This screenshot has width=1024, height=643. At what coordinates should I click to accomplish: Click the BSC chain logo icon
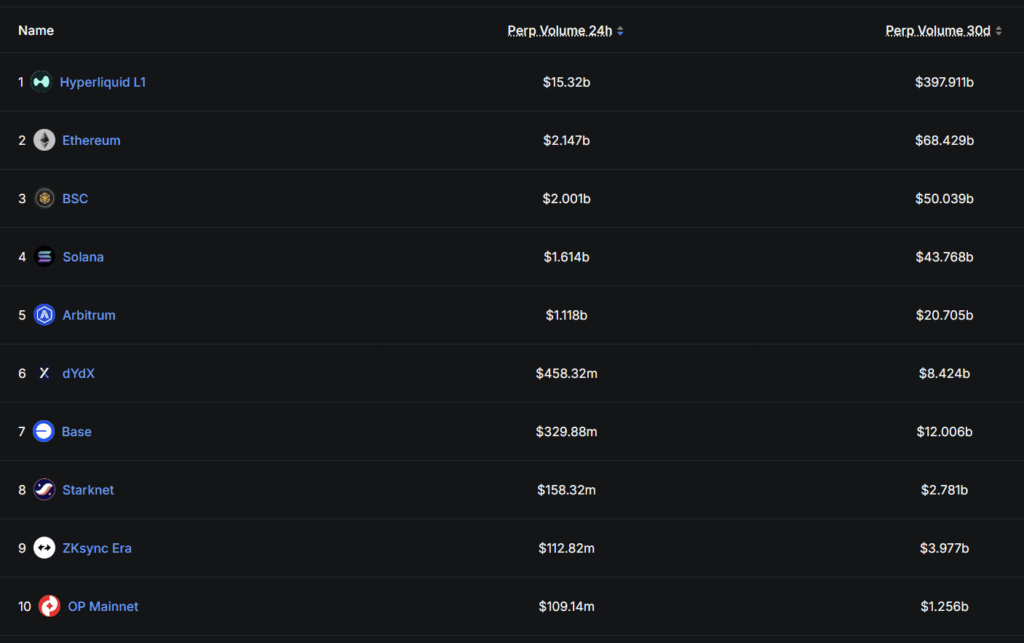tap(44, 198)
